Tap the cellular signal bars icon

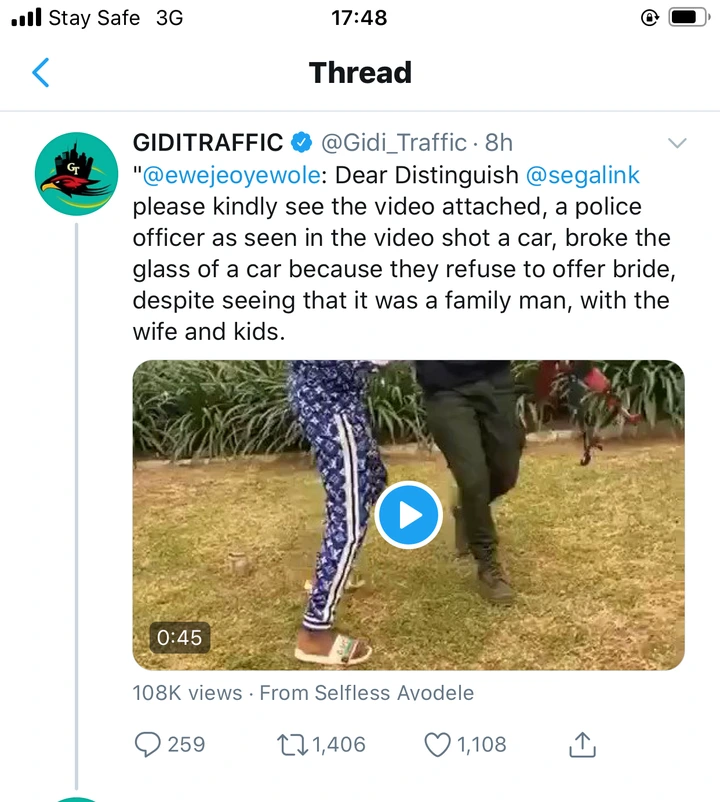point(25,18)
